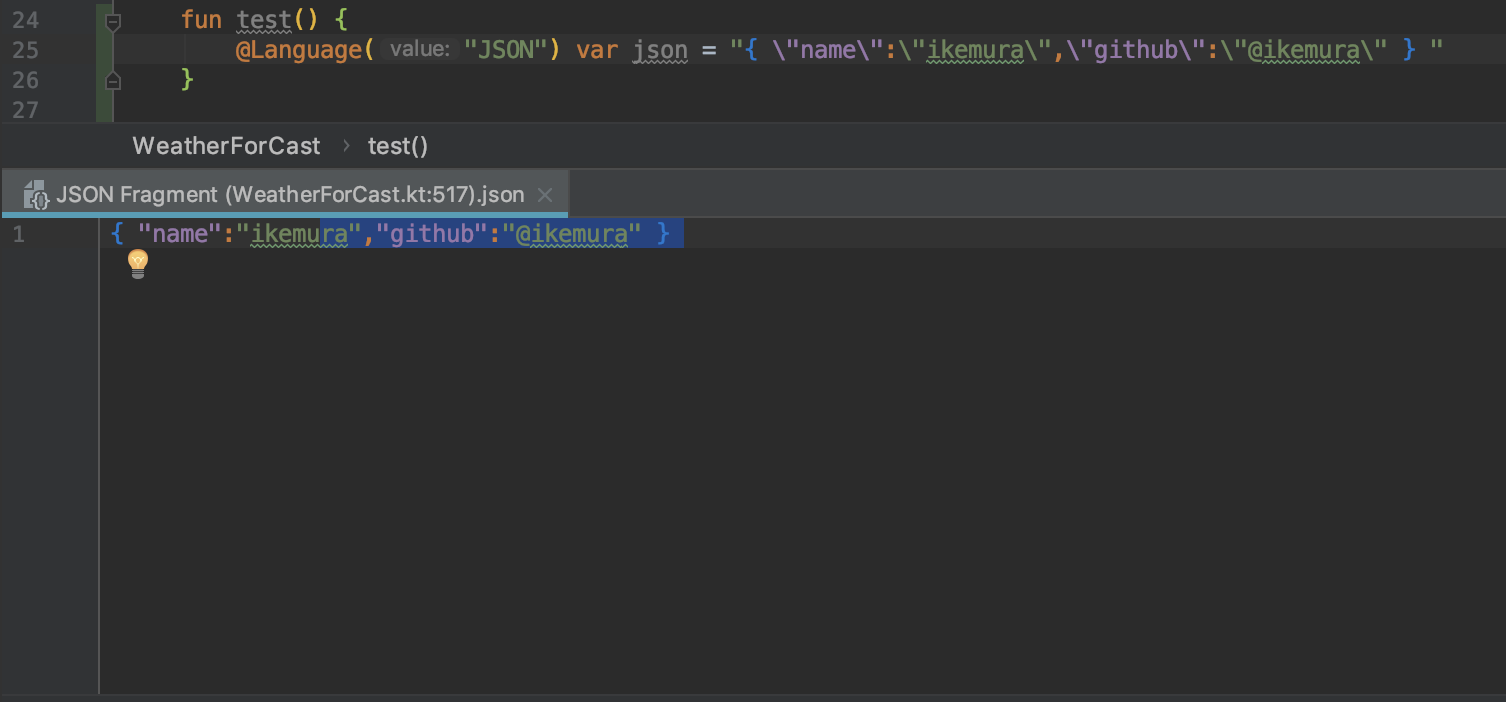The width and height of the screenshot is (1506, 702).
Task: Click the yellow lightbulb intention icon
Action: [138, 264]
